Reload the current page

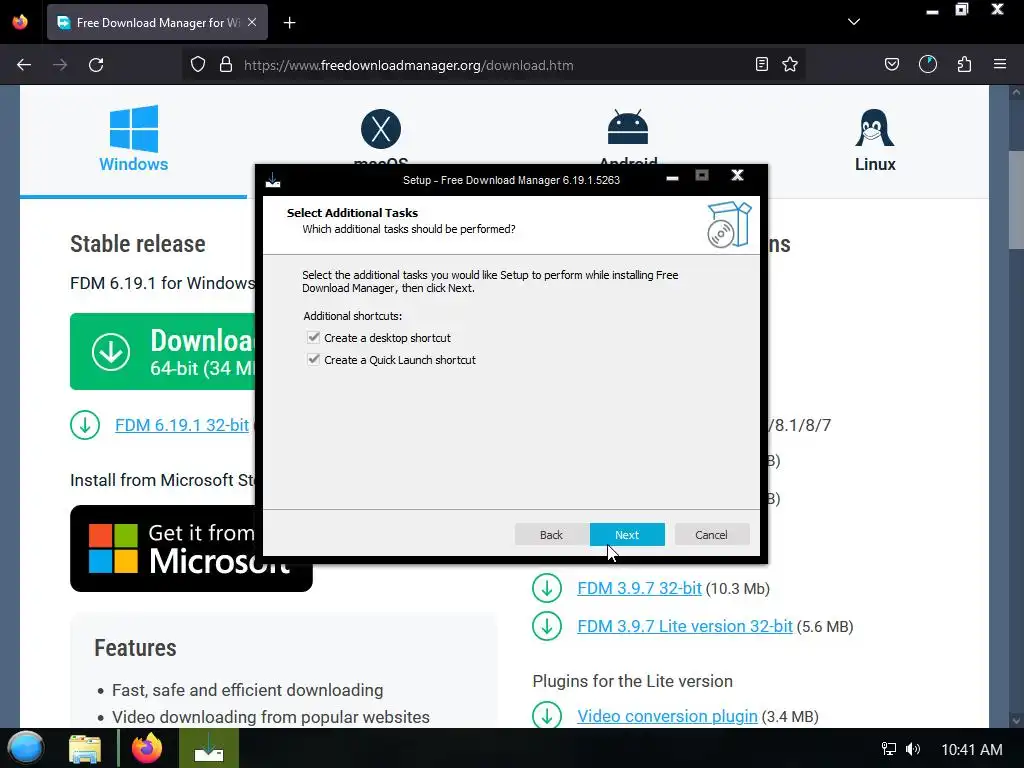point(96,65)
